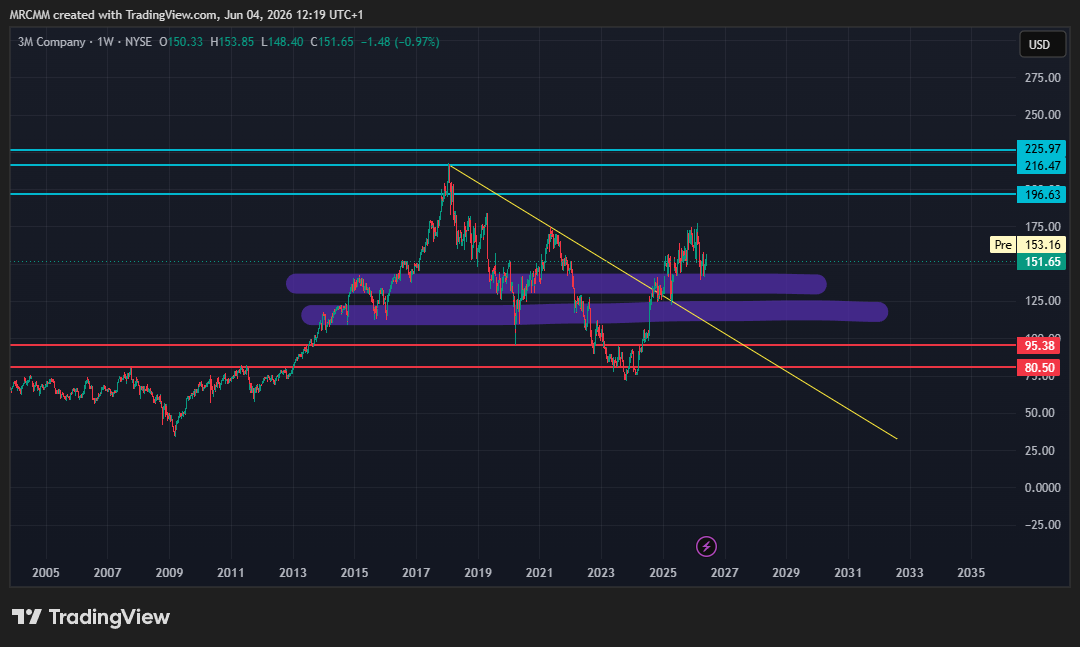The image size is (1080, 647).
Task: Click the 80.50 red price label
Action: pos(1039,367)
